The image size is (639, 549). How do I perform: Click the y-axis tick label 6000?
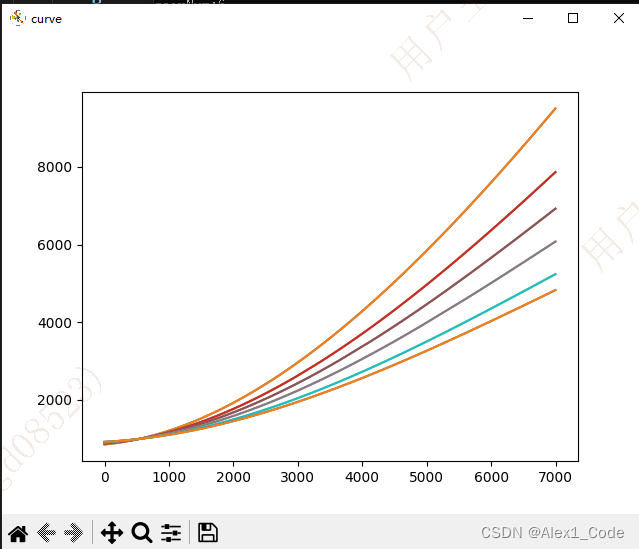coord(54,245)
